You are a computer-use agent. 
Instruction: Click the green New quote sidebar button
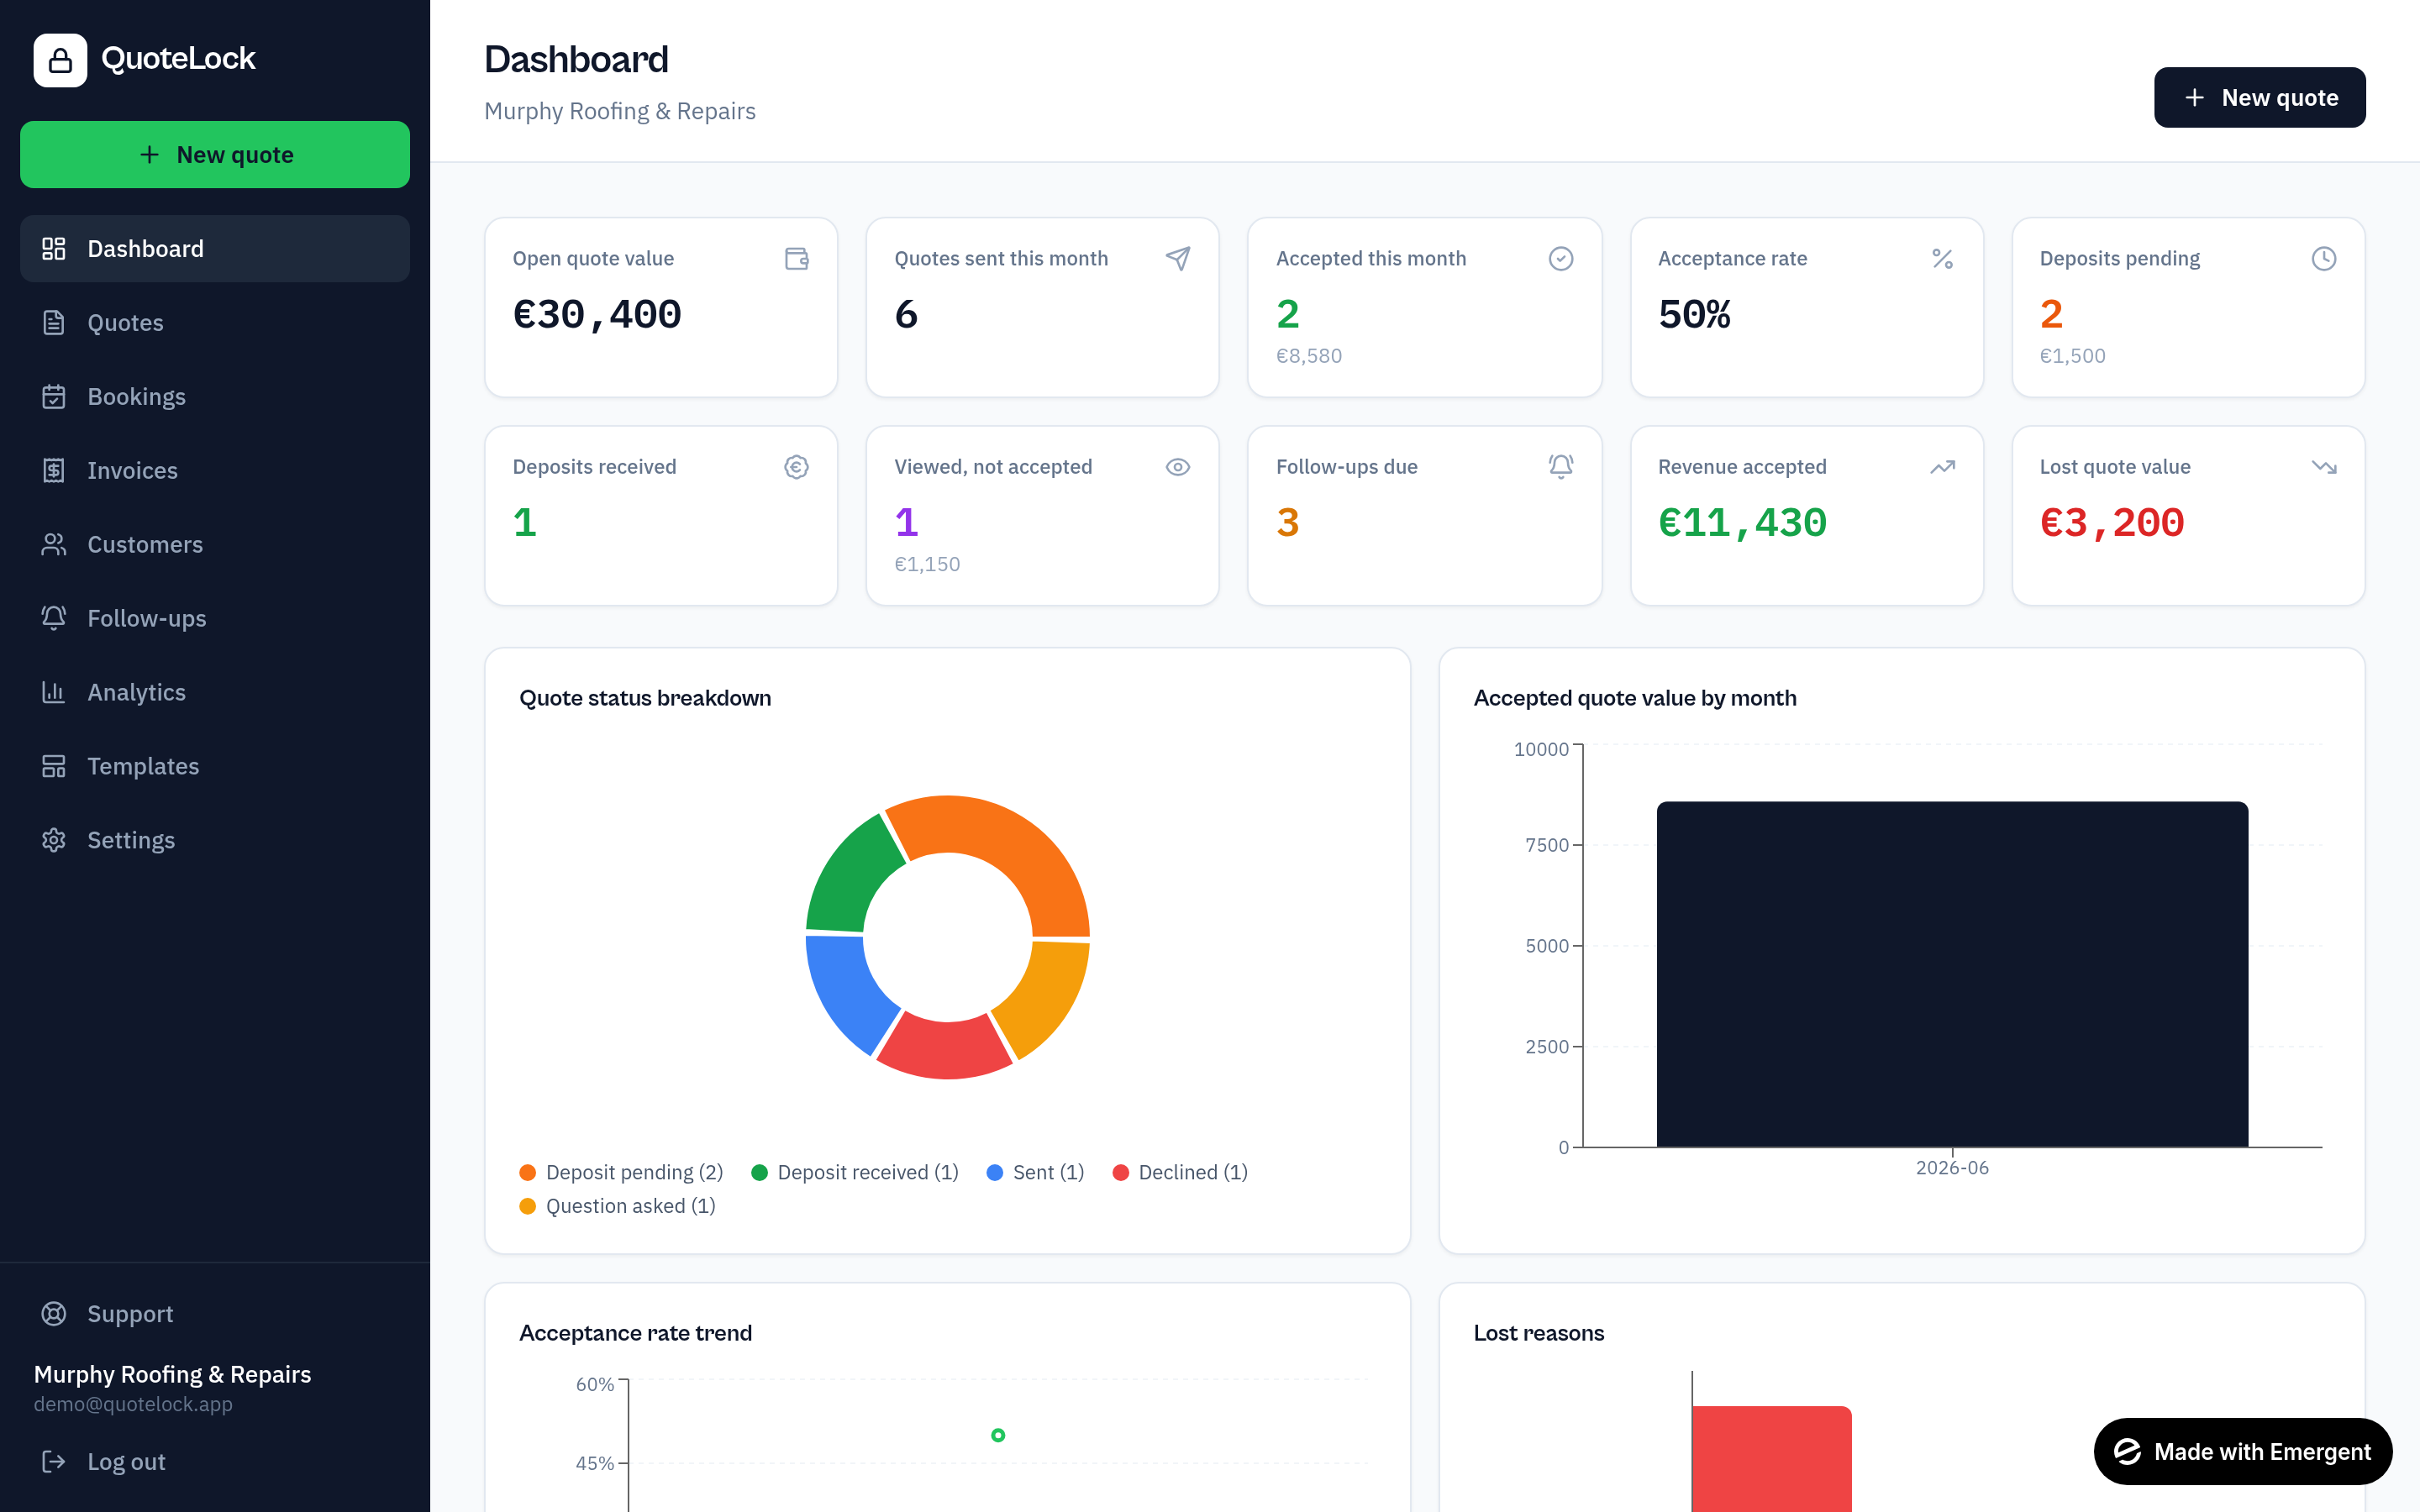click(x=215, y=154)
